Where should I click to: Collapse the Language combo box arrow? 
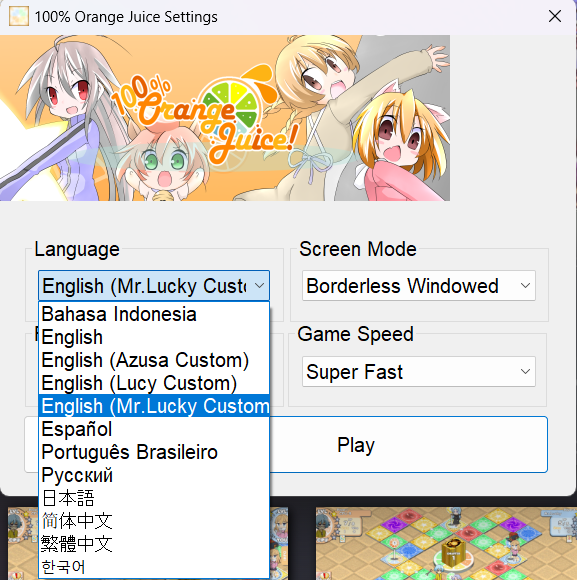click(x=260, y=286)
